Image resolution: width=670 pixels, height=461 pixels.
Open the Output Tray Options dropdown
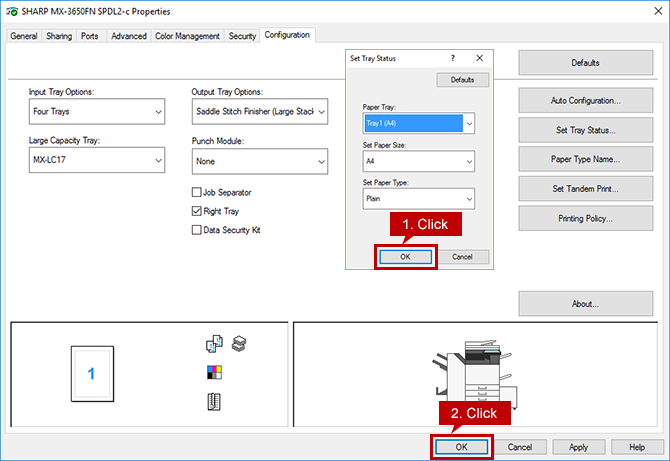coord(260,112)
